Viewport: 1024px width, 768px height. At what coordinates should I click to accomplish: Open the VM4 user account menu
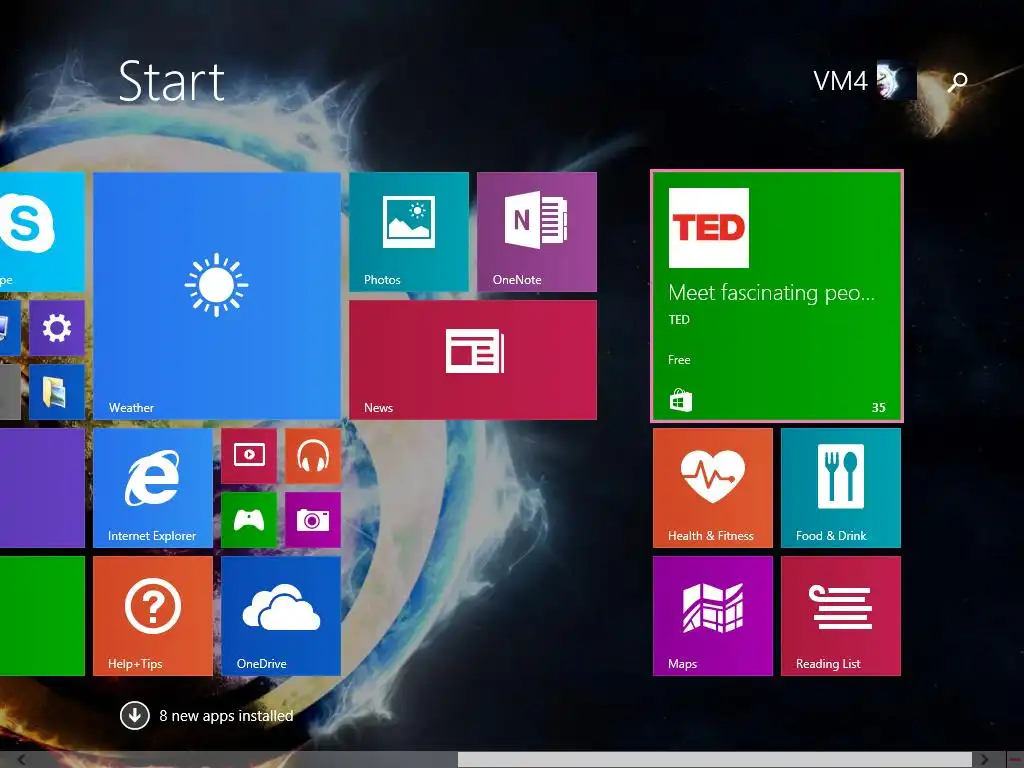(x=864, y=81)
